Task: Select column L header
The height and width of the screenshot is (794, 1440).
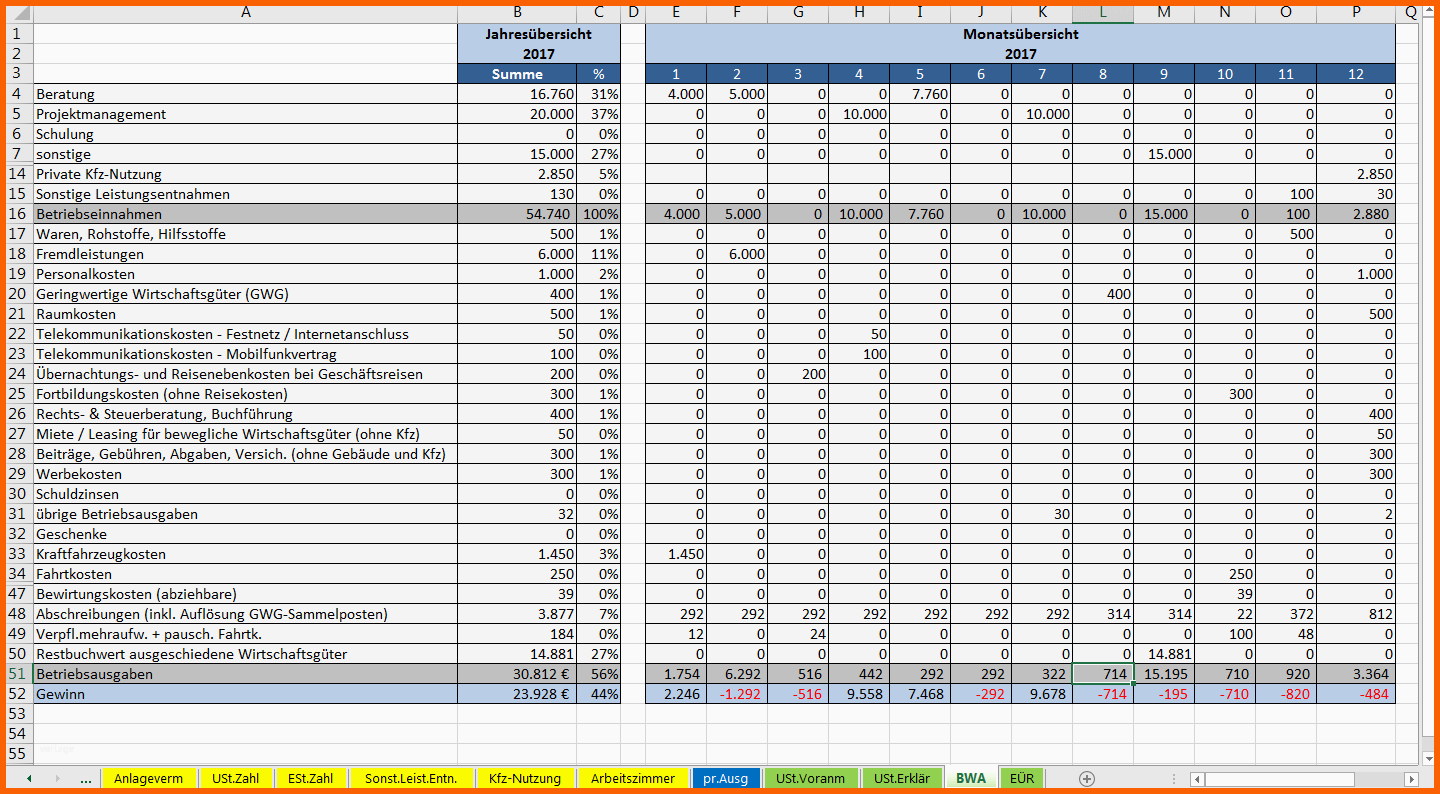Action: (x=1103, y=13)
